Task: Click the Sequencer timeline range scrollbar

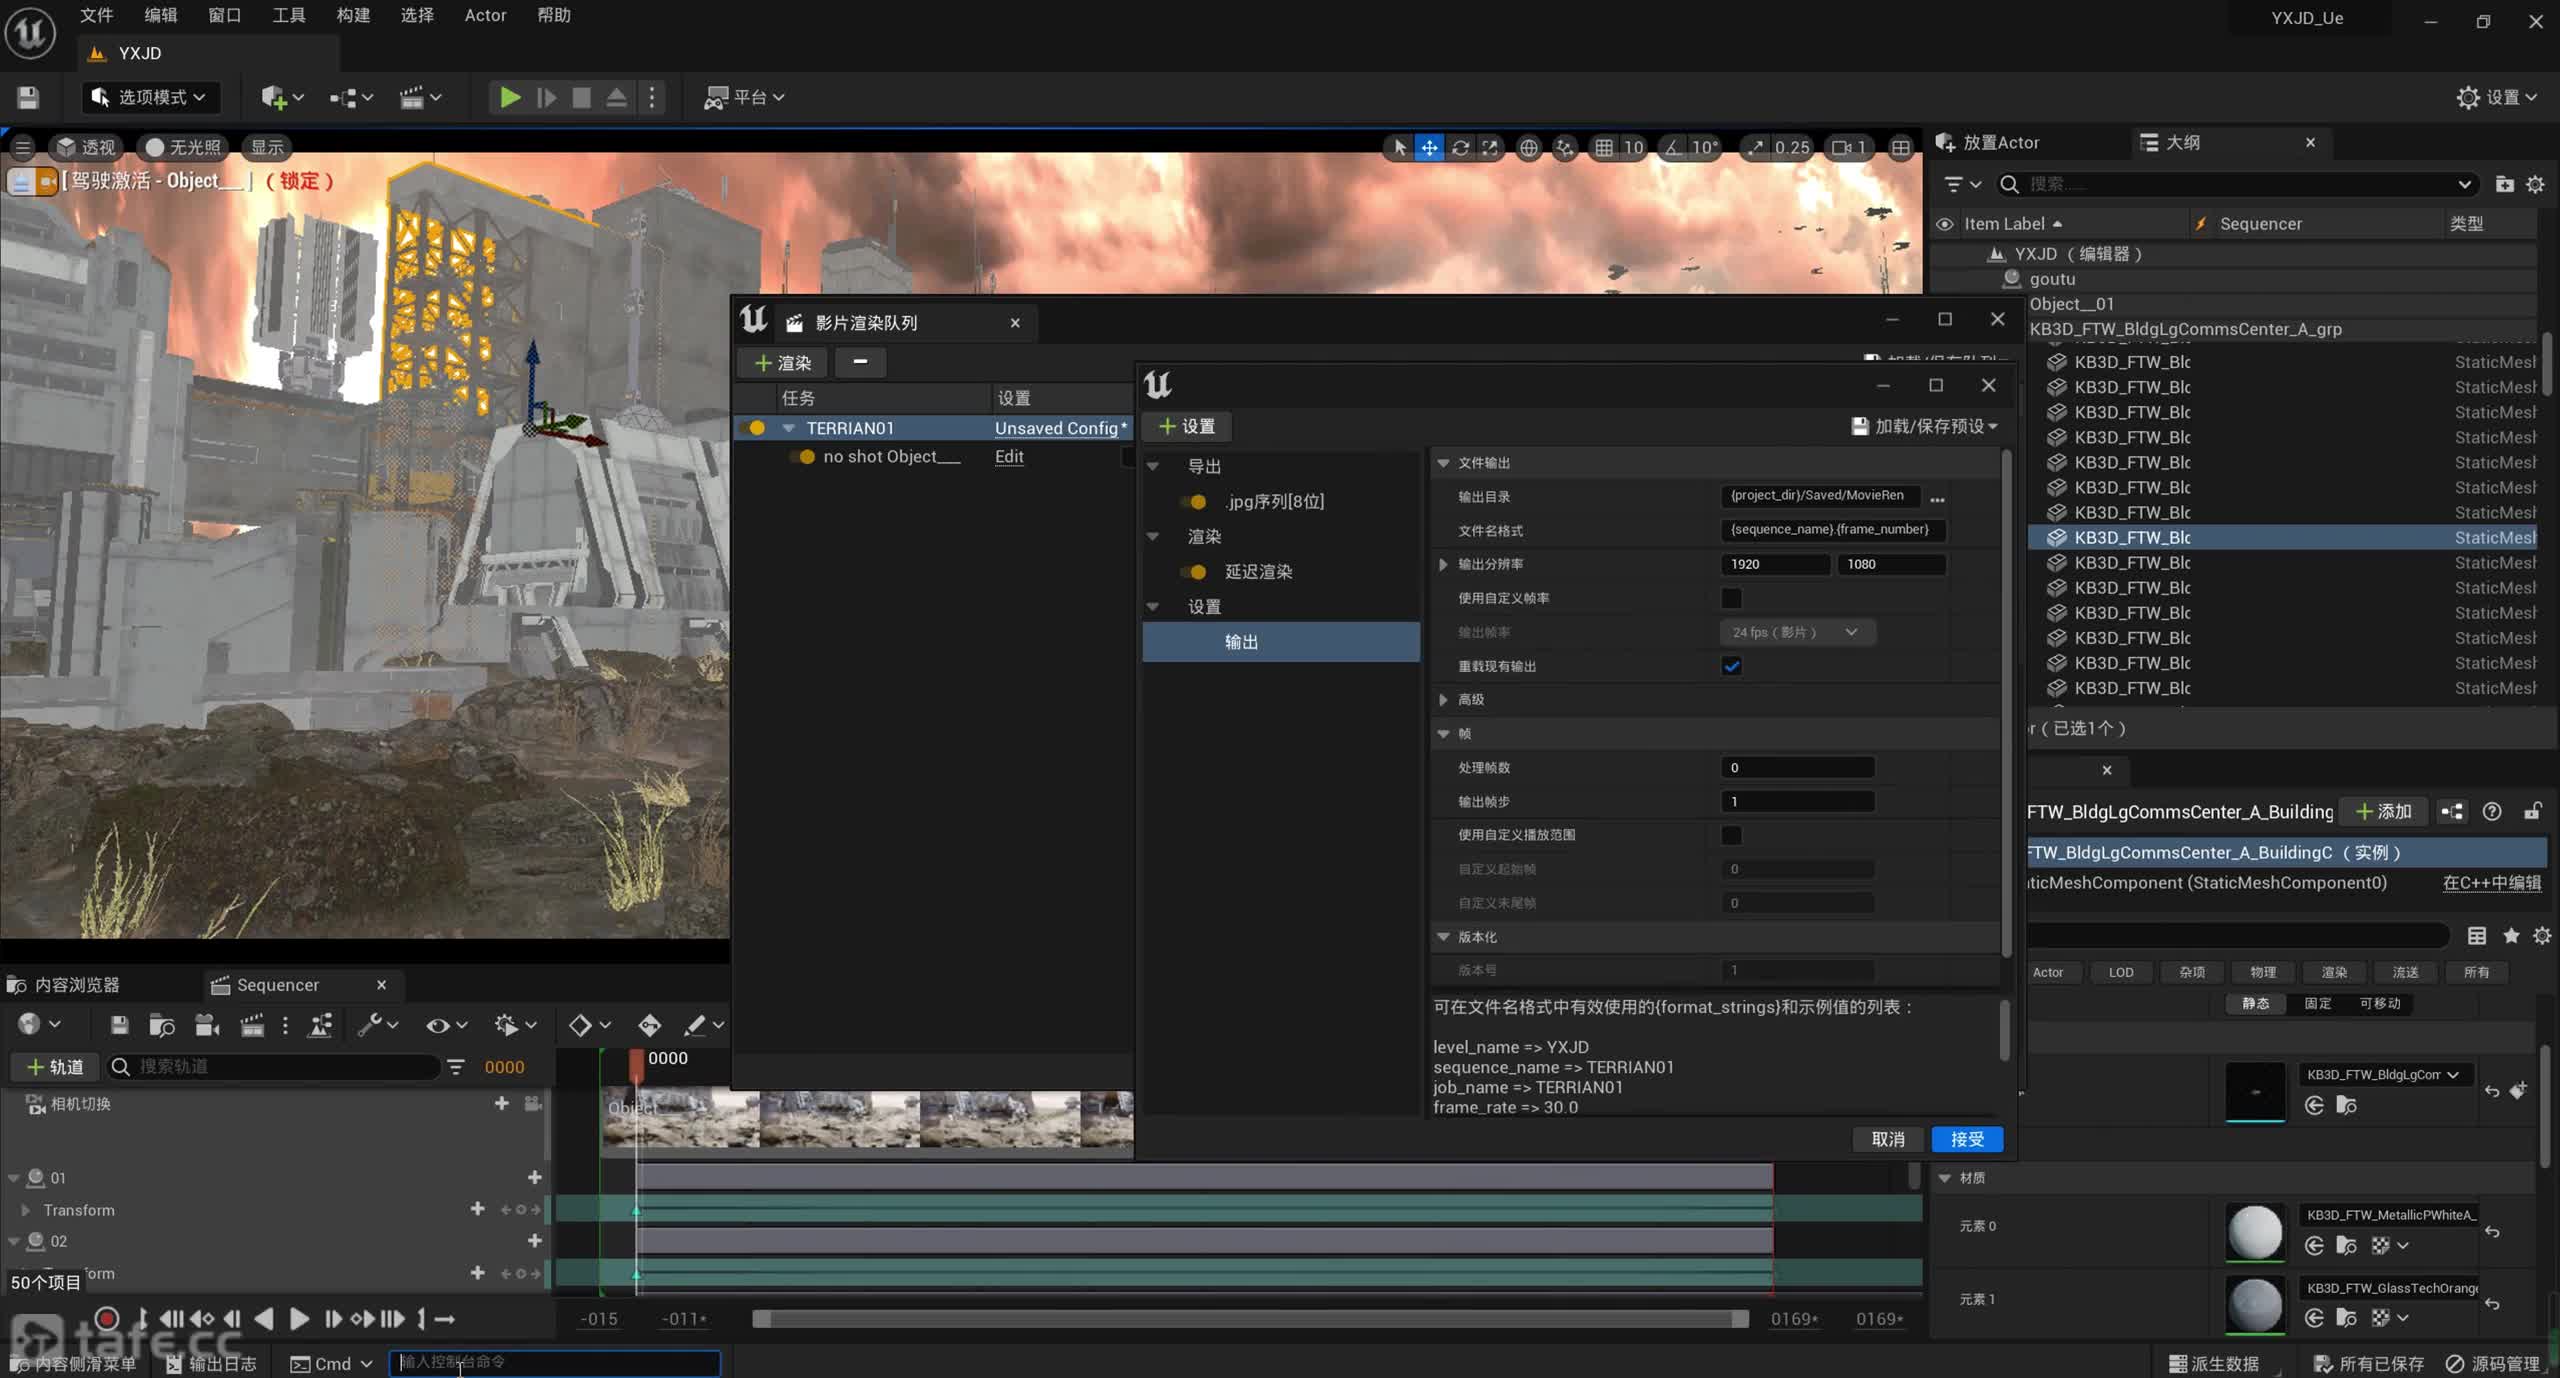Action: tap(1250, 1319)
